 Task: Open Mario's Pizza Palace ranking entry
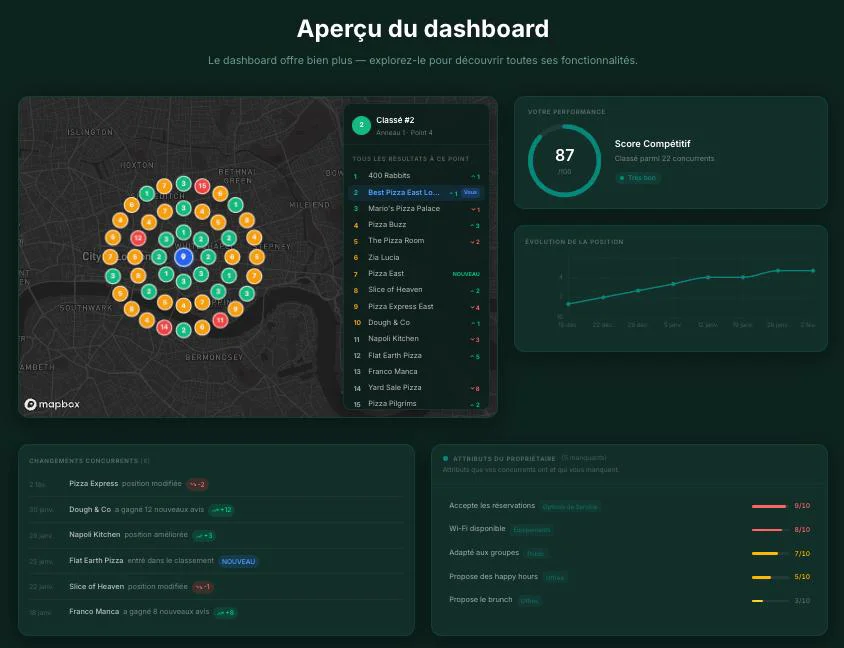[x=404, y=208]
